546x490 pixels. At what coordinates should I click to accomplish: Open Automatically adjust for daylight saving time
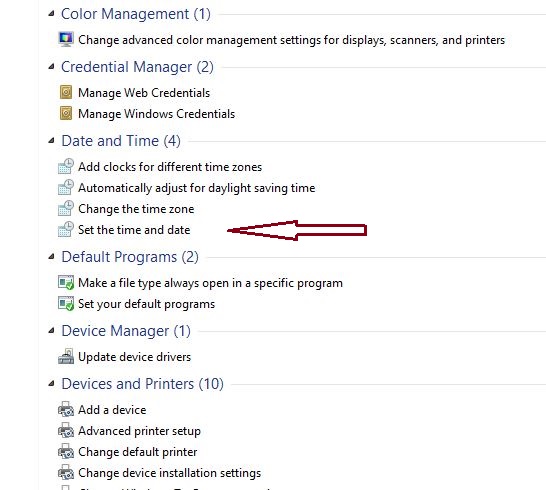click(x=196, y=188)
